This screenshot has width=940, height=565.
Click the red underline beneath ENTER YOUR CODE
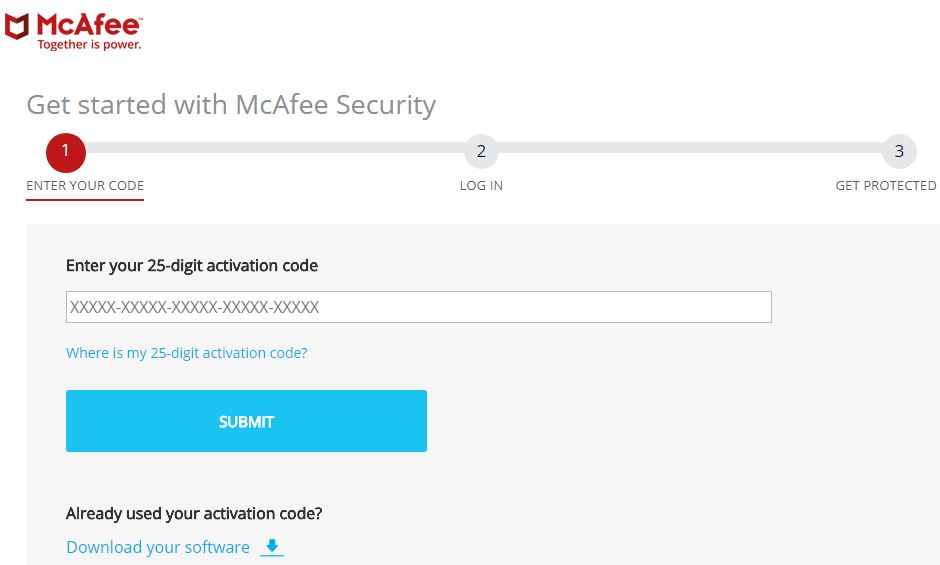(x=85, y=199)
